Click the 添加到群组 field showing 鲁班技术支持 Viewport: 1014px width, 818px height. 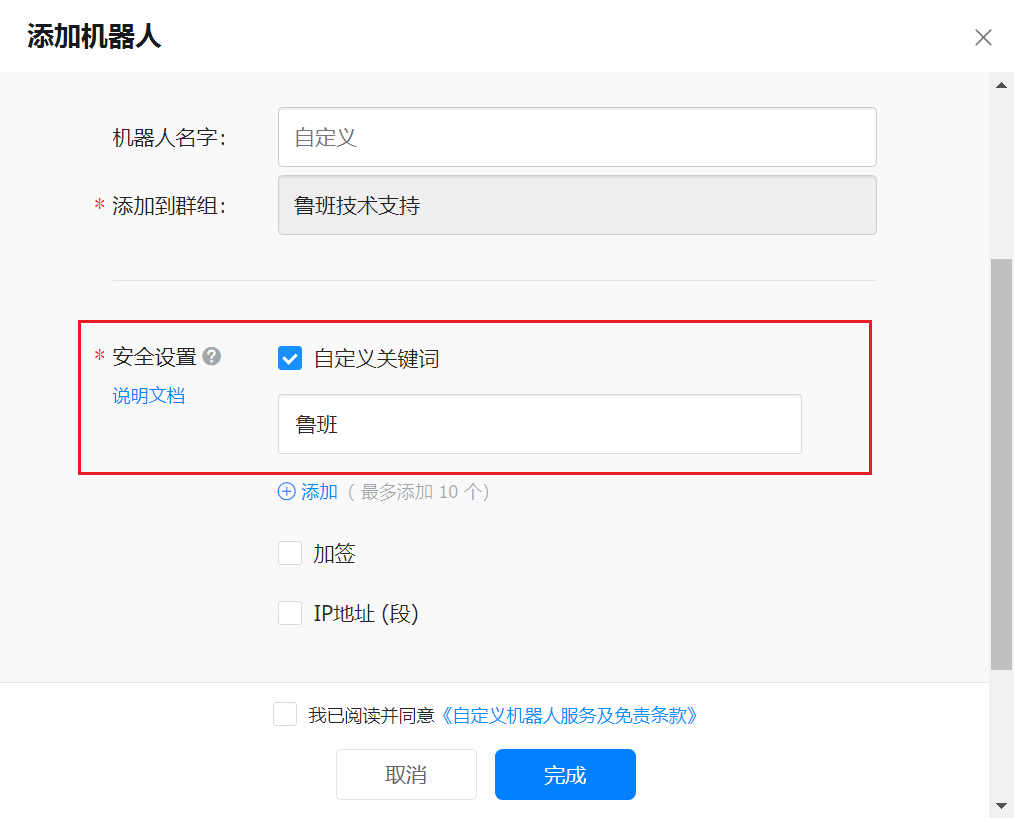tap(577, 205)
